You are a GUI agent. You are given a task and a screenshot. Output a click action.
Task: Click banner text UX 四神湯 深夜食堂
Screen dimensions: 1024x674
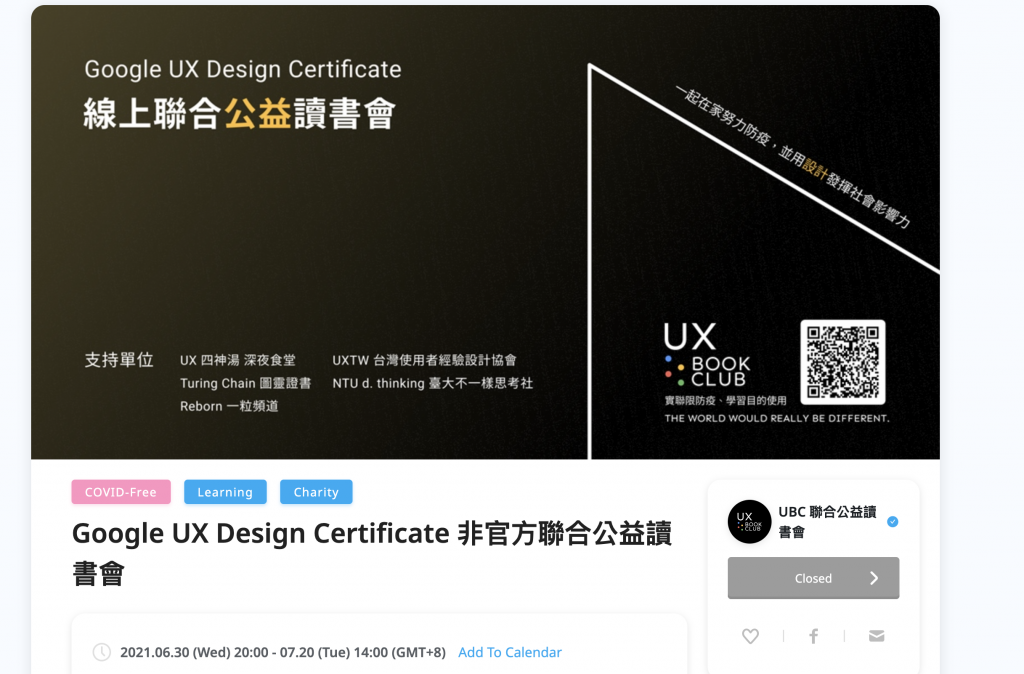click(x=238, y=360)
